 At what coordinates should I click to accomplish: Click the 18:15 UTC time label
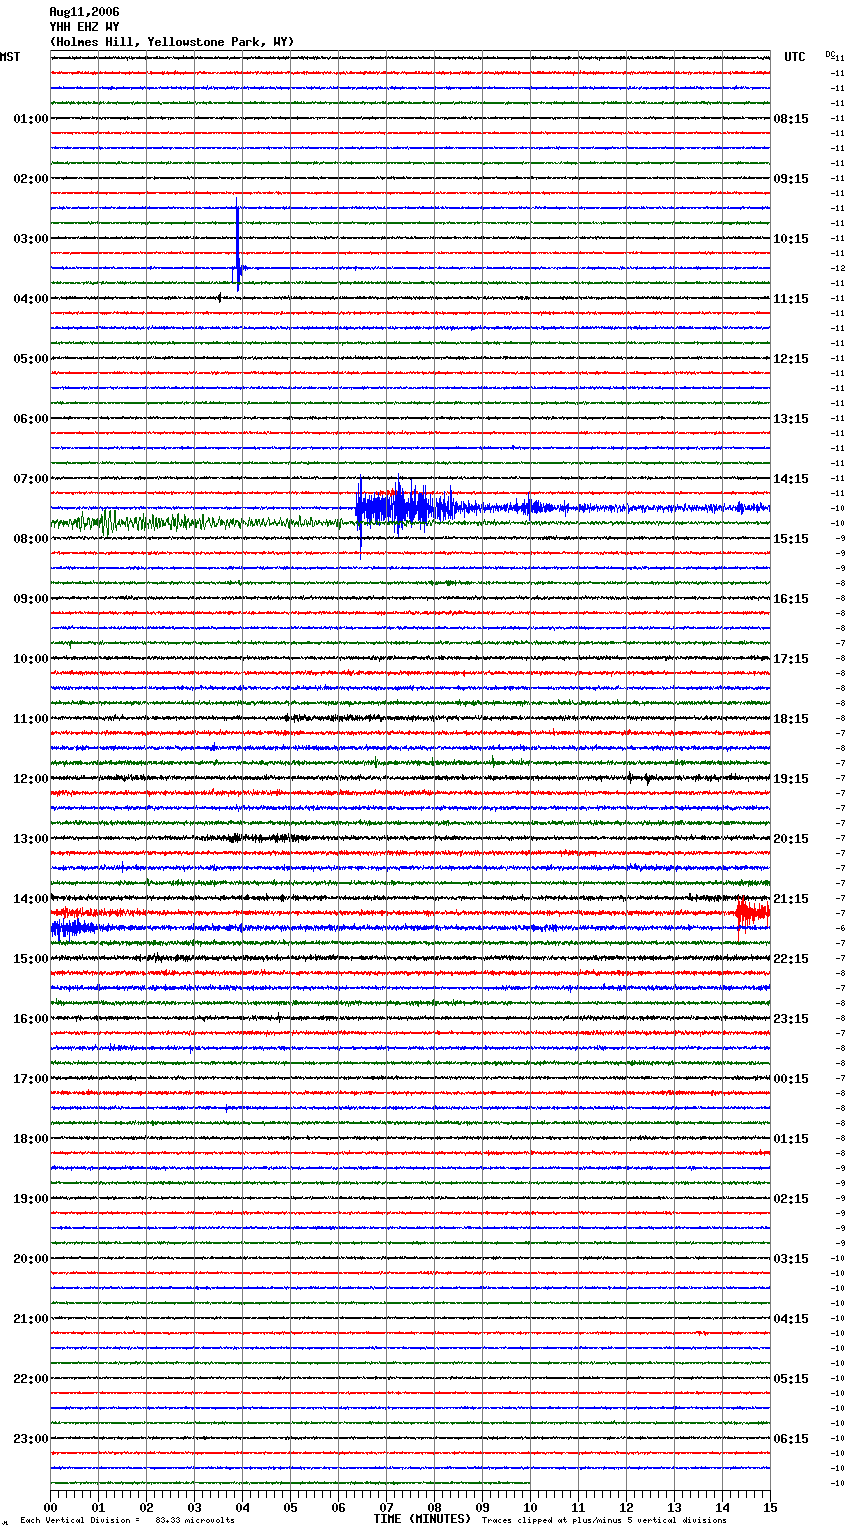[791, 719]
